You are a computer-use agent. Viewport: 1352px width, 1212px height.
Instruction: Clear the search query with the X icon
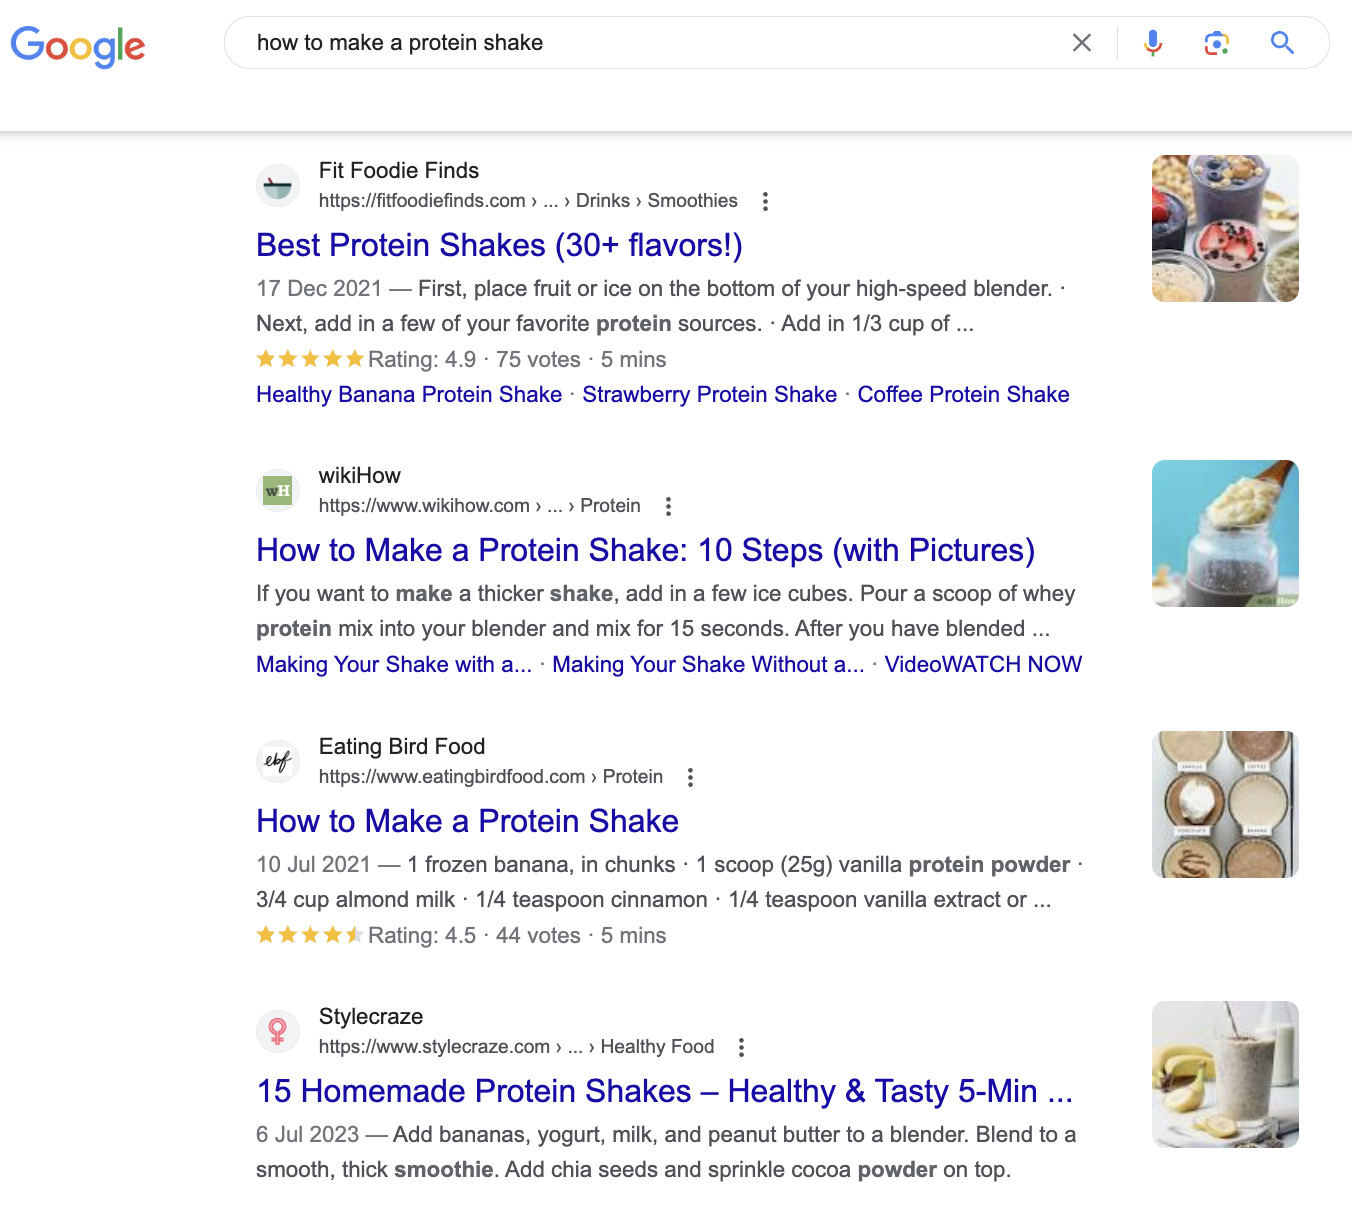[x=1082, y=43]
